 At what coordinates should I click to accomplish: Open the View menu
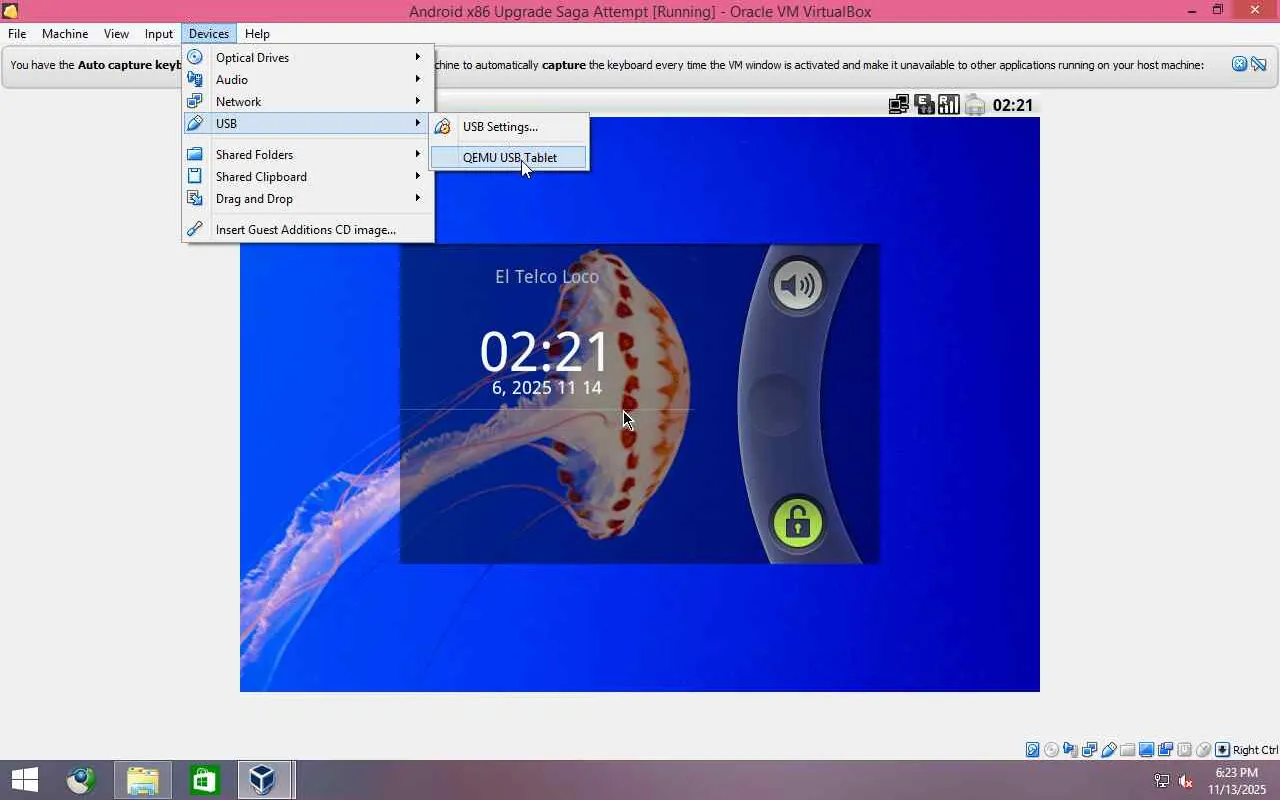pyautogui.click(x=116, y=33)
